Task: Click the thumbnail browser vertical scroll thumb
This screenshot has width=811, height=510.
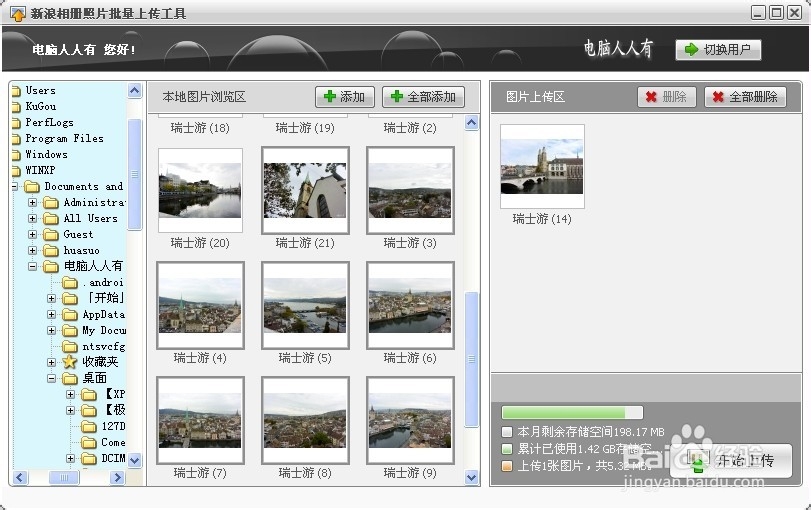Action: [x=472, y=359]
